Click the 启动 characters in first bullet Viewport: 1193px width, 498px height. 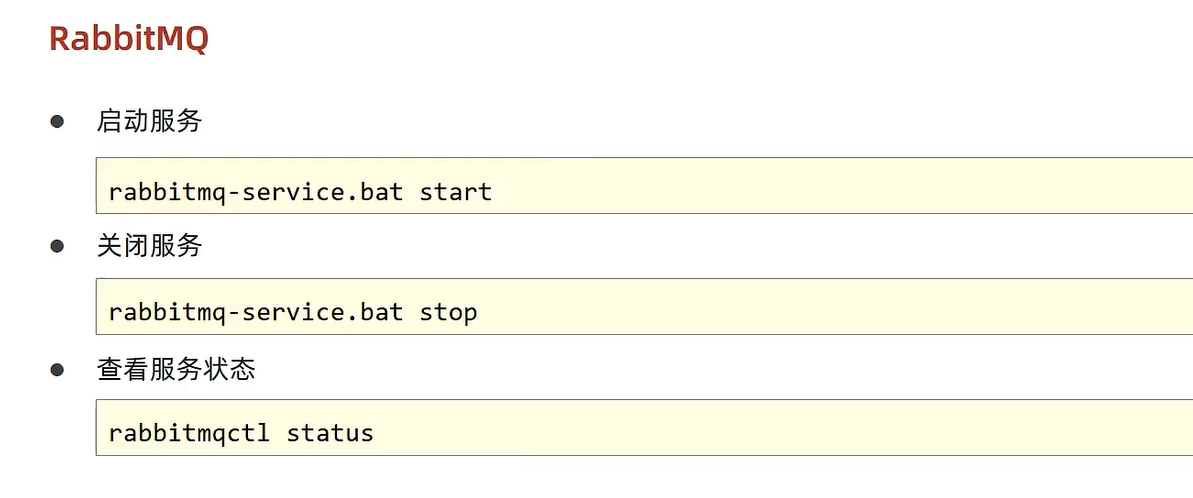(122, 121)
